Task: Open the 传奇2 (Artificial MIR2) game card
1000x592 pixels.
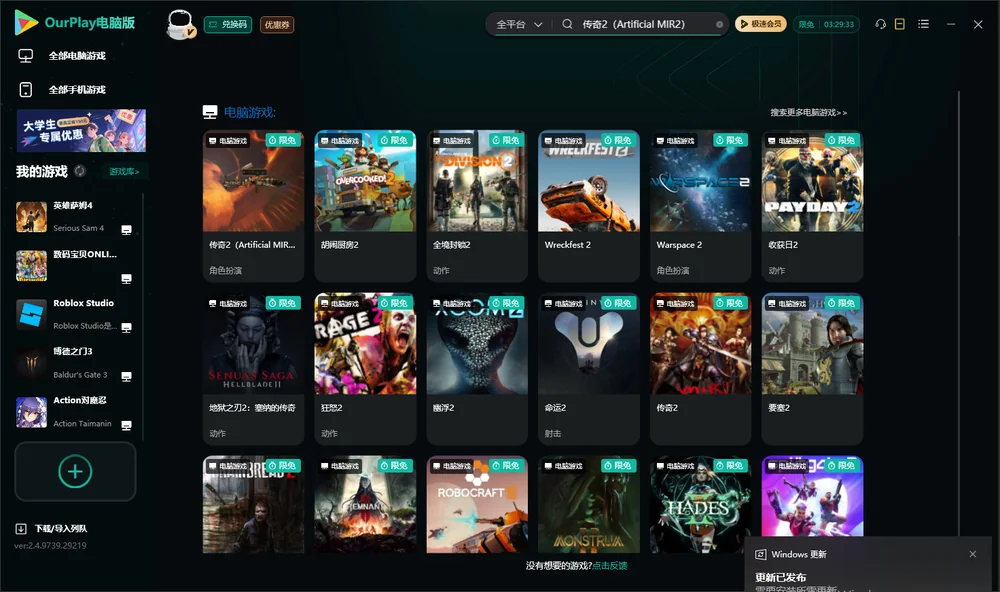Action: point(253,205)
